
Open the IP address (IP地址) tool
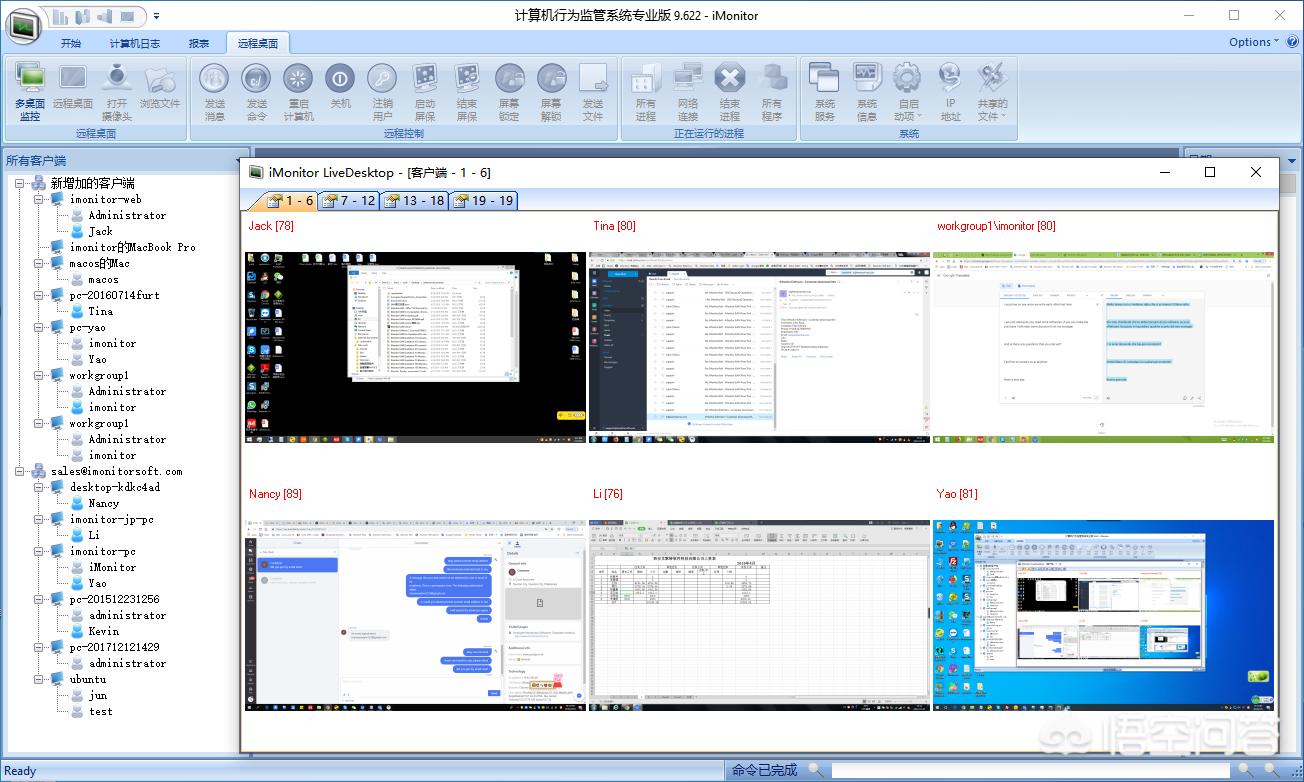pyautogui.click(x=950, y=91)
